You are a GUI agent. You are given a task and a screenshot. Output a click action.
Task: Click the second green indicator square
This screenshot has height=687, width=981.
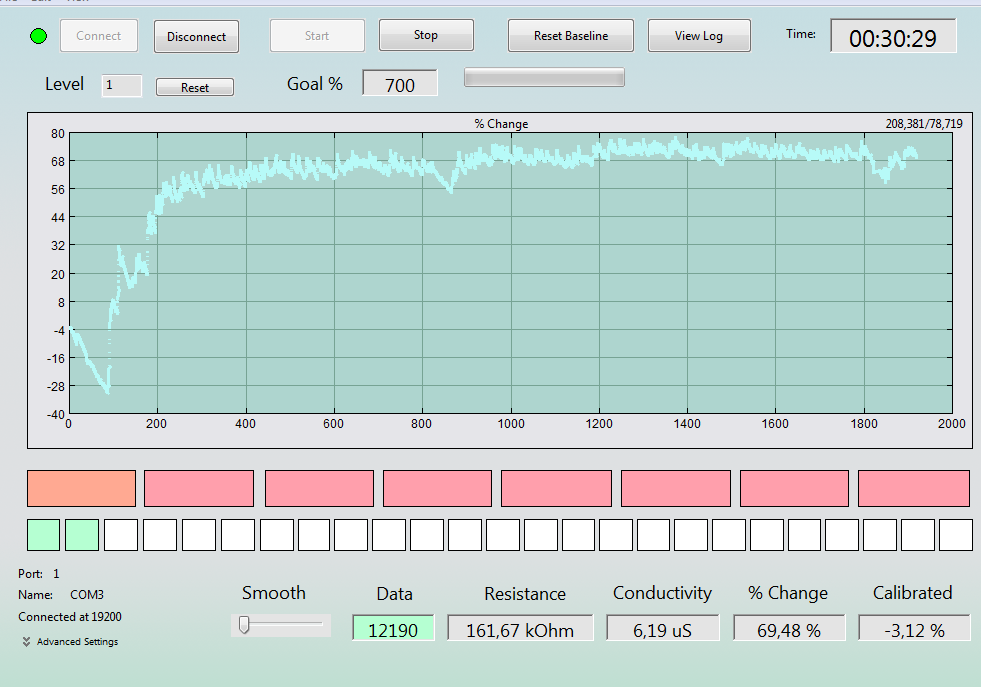pos(82,535)
